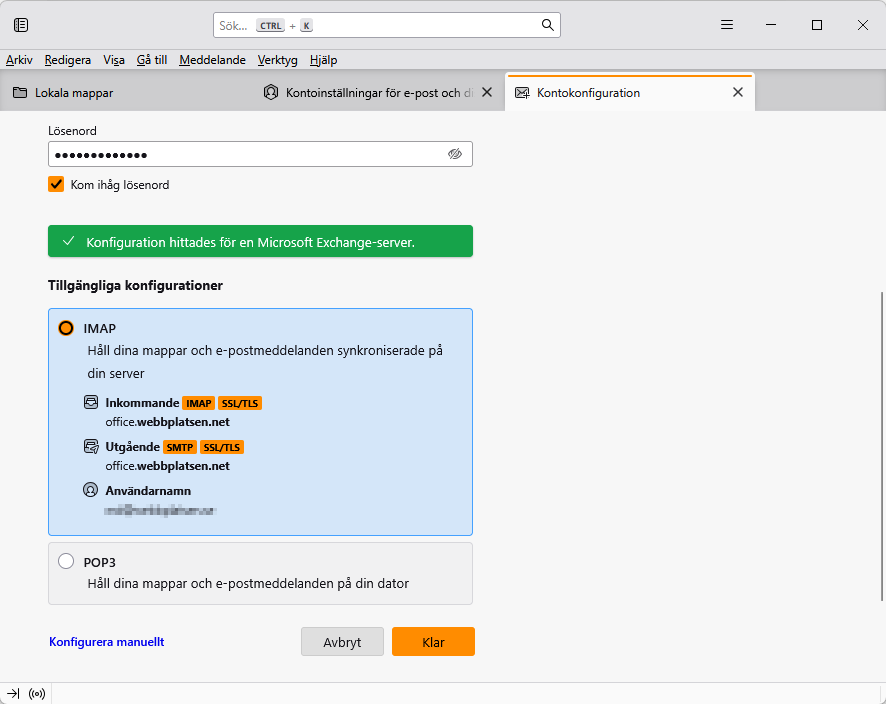Open the Redigera menu
Image resolution: width=886 pixels, height=704 pixels.
pyautogui.click(x=68, y=60)
